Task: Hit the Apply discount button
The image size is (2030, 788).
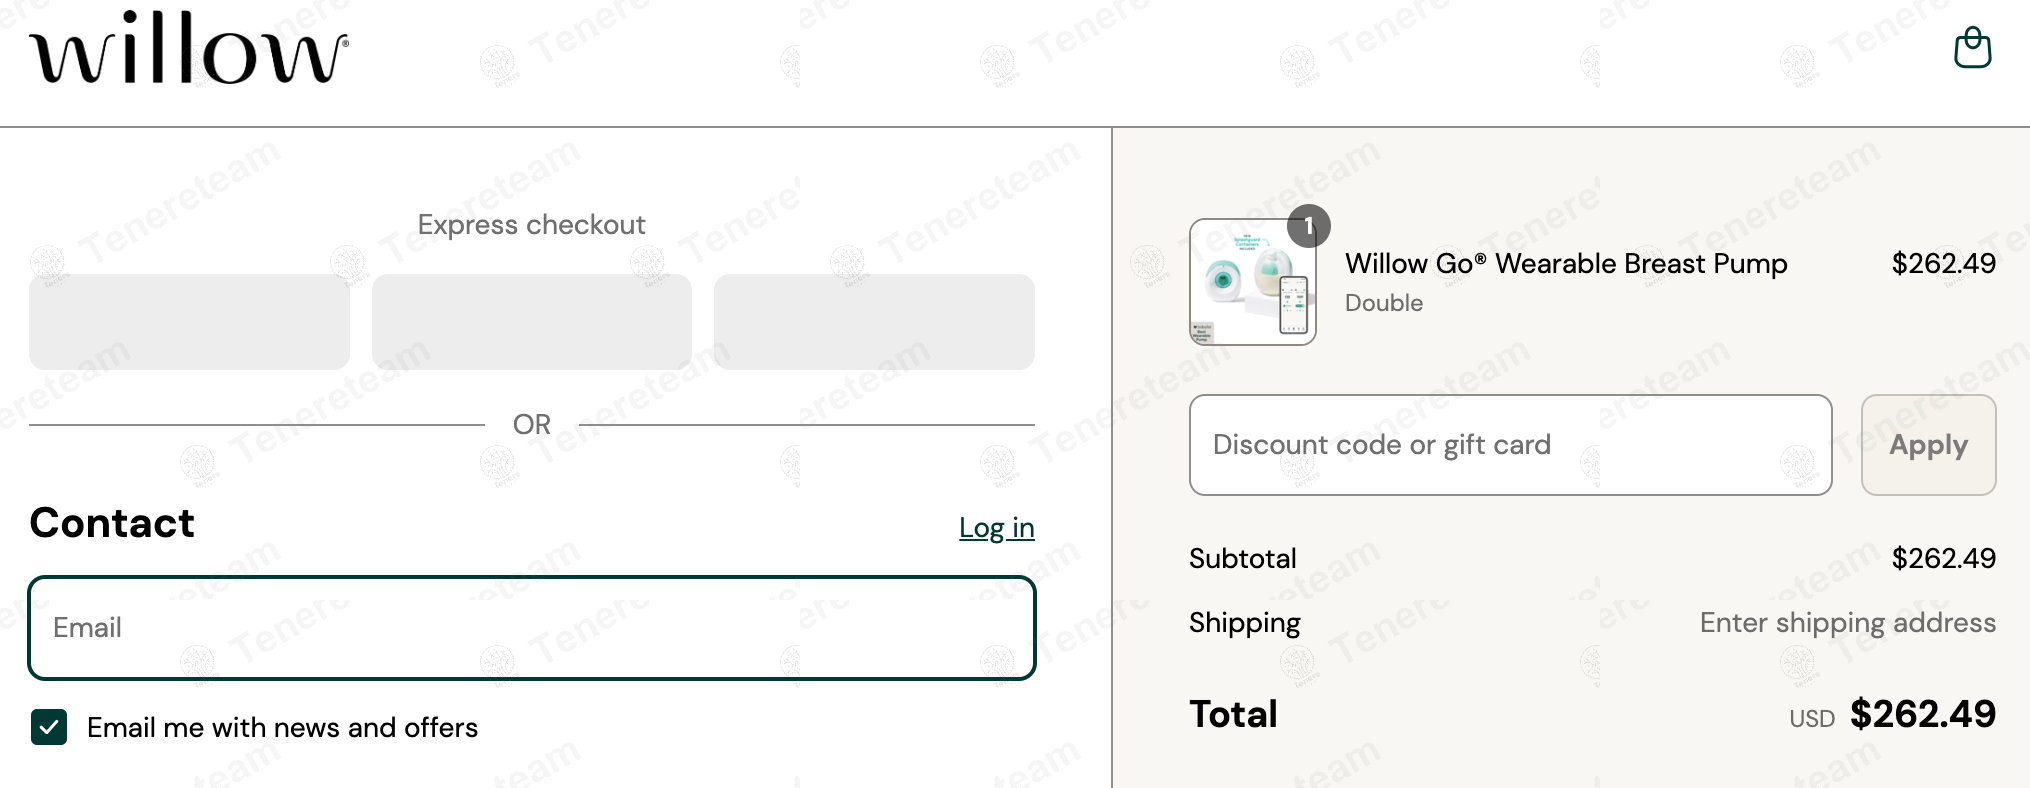Action: [1927, 445]
